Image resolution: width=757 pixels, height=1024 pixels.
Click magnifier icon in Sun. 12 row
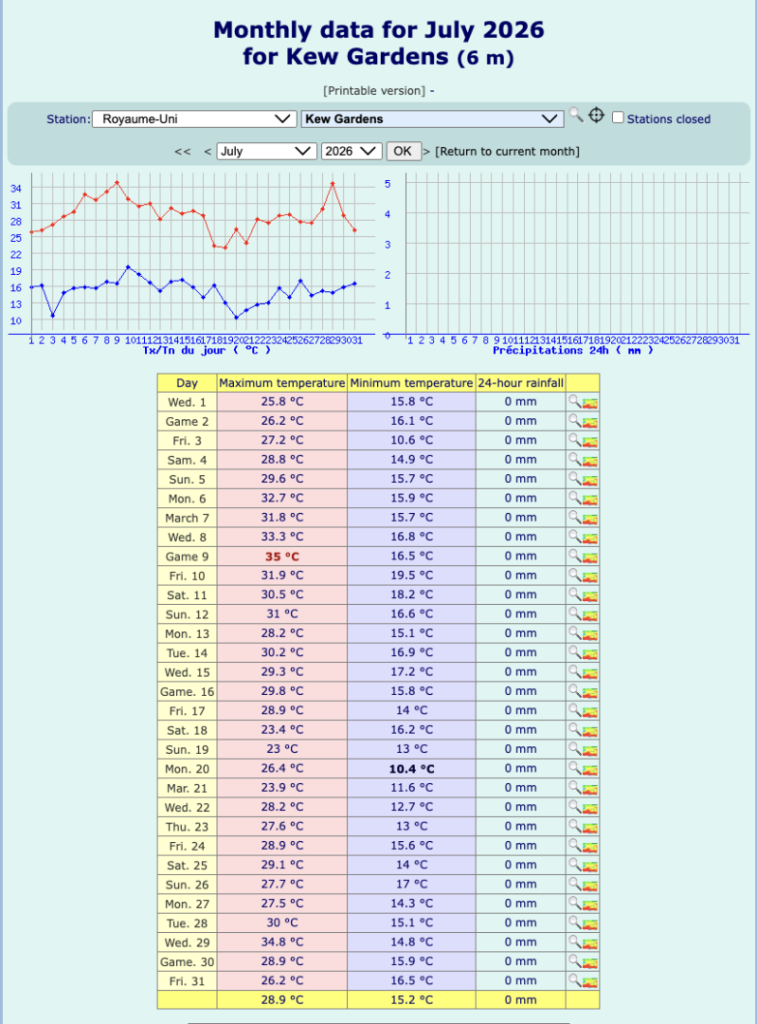pyautogui.click(x=574, y=613)
